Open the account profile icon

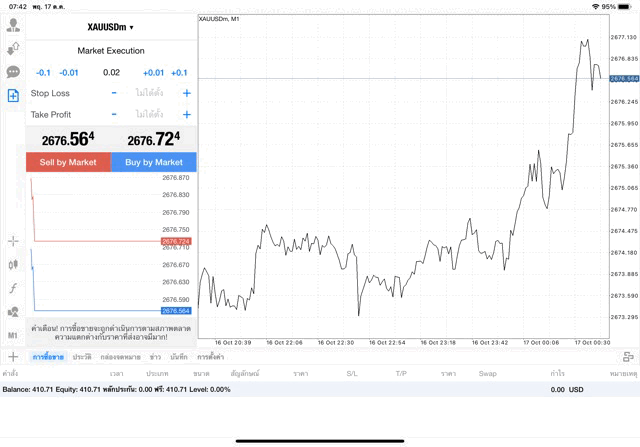[13, 25]
